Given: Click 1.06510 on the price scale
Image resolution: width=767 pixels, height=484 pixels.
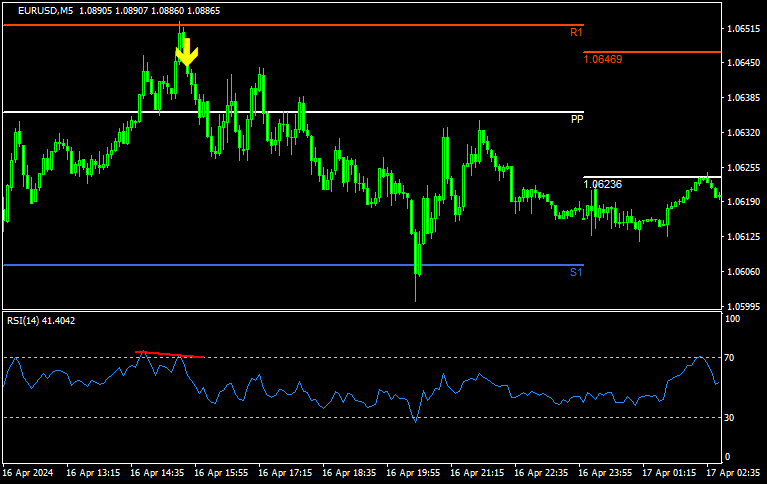Looking at the screenshot, I should 743,29.
